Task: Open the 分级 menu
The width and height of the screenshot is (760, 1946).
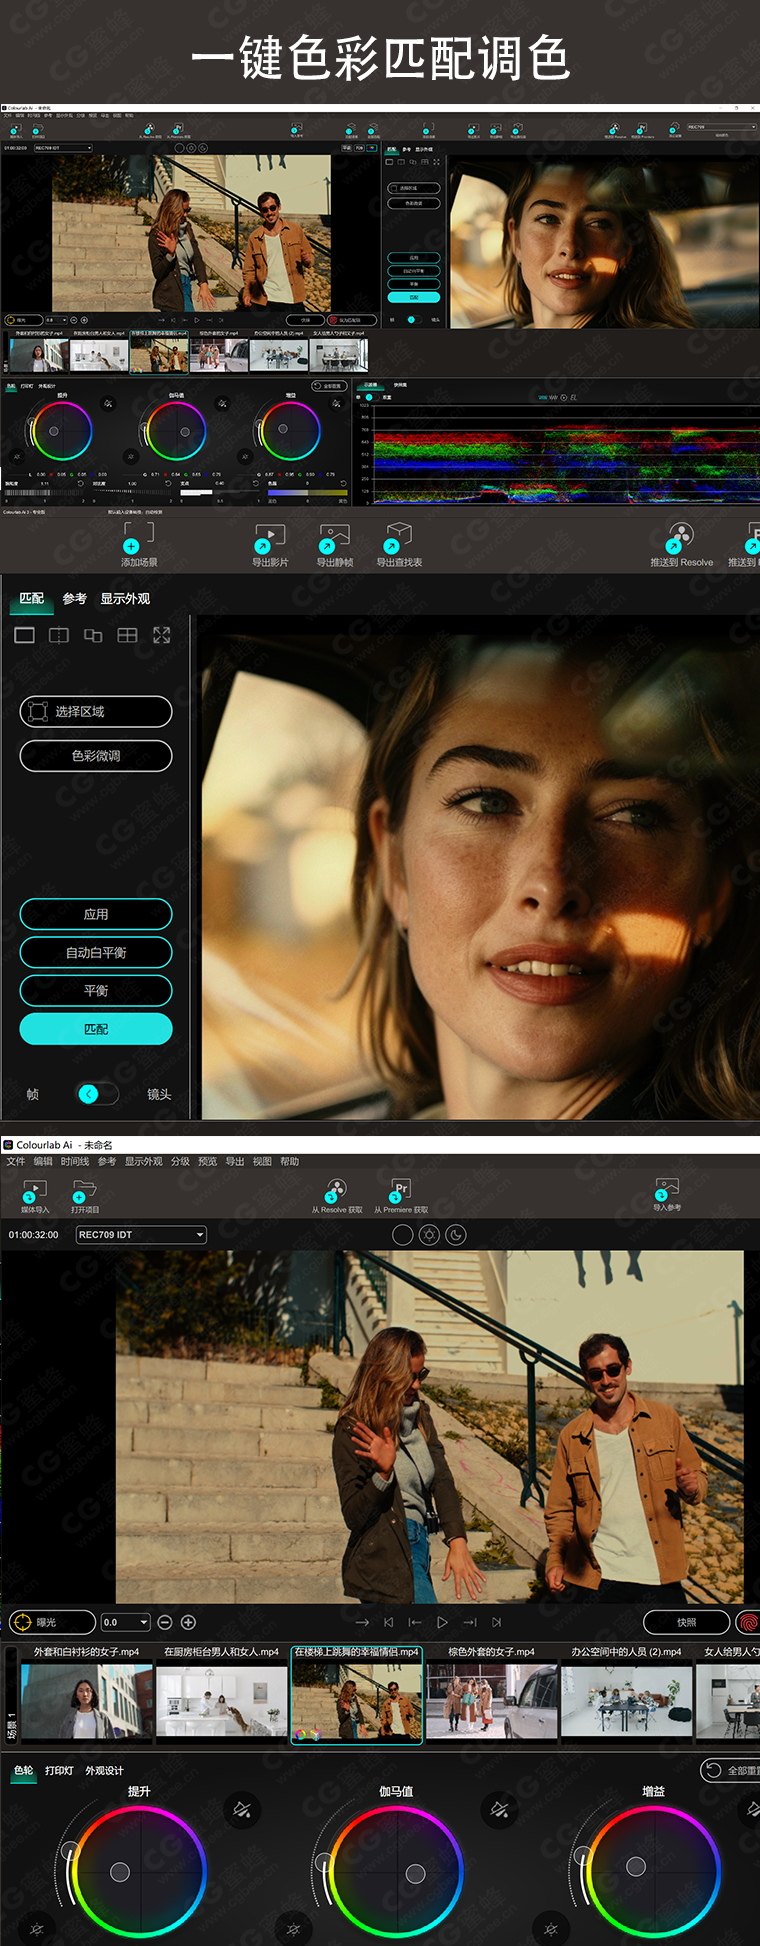Action: coord(180,1161)
